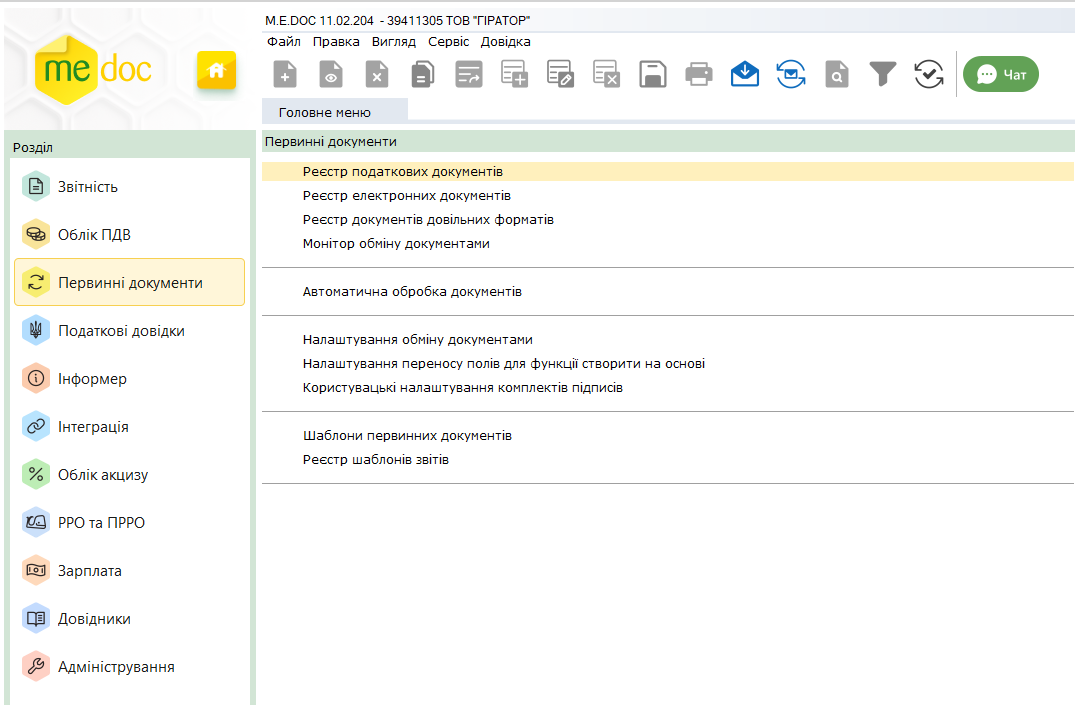Open Реєстр документів довільних форматів
The image size is (1075, 705).
coord(428,219)
